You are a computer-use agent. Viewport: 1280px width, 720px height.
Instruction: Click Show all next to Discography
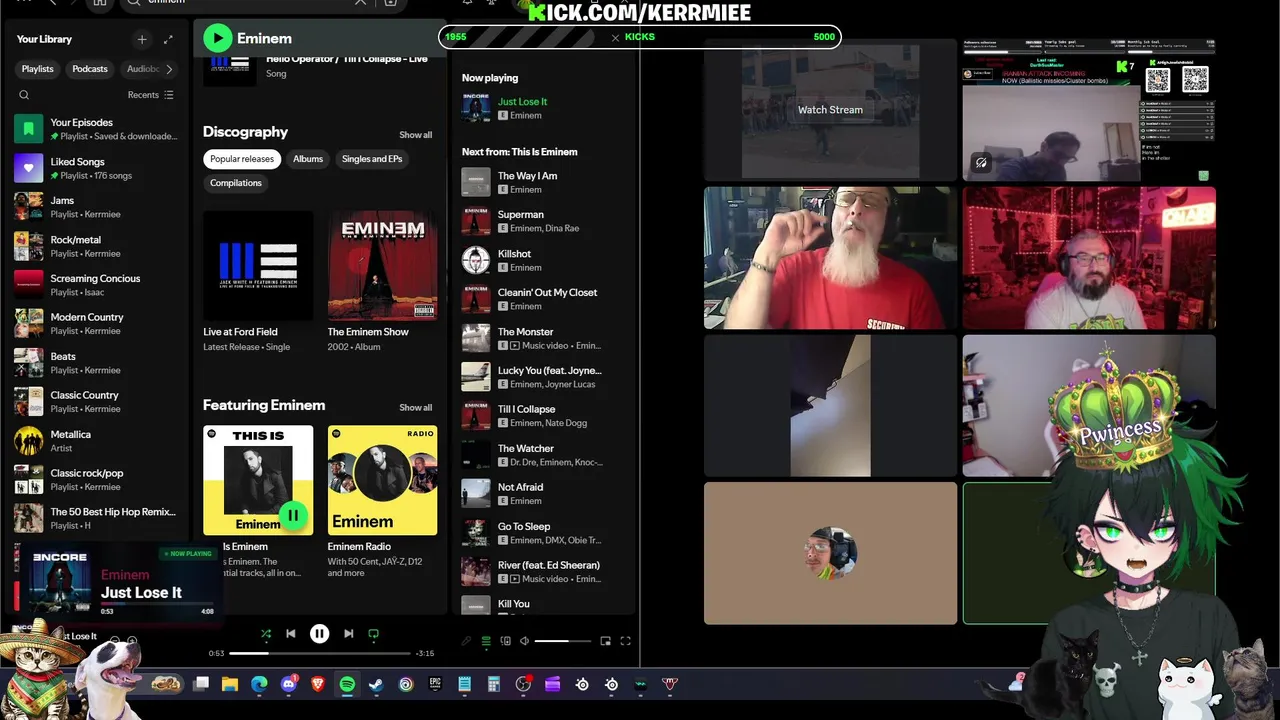(x=416, y=135)
